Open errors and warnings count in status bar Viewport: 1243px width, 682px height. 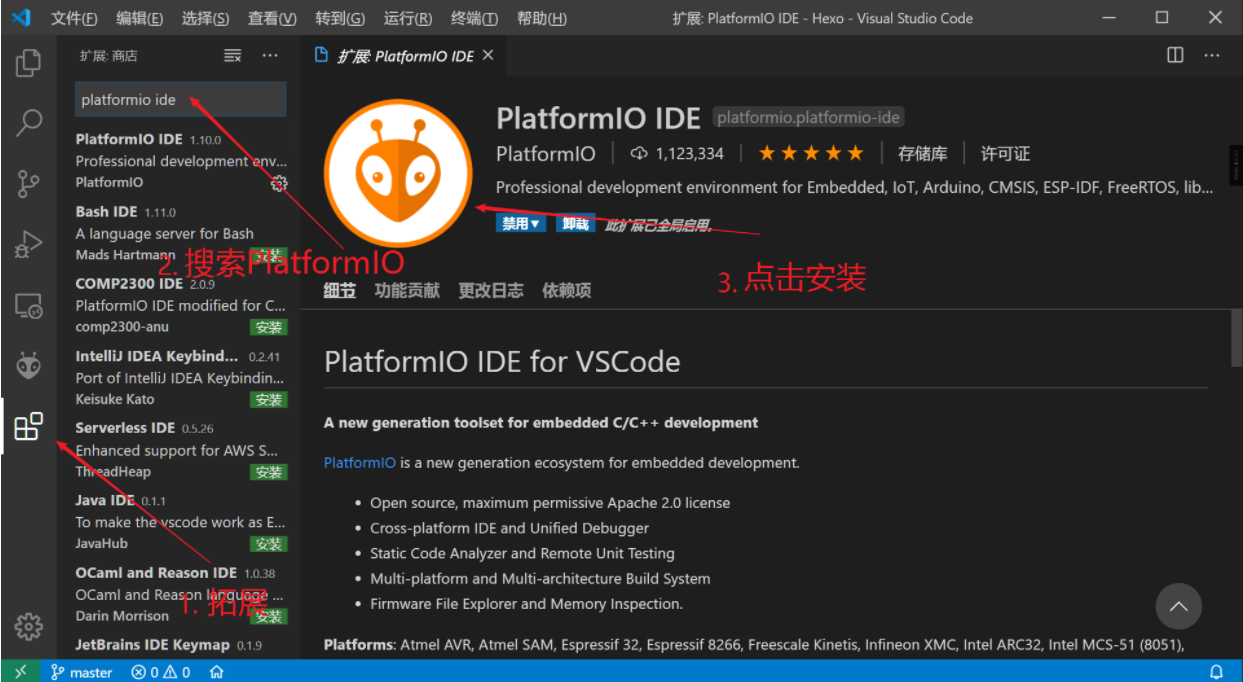pos(161,672)
